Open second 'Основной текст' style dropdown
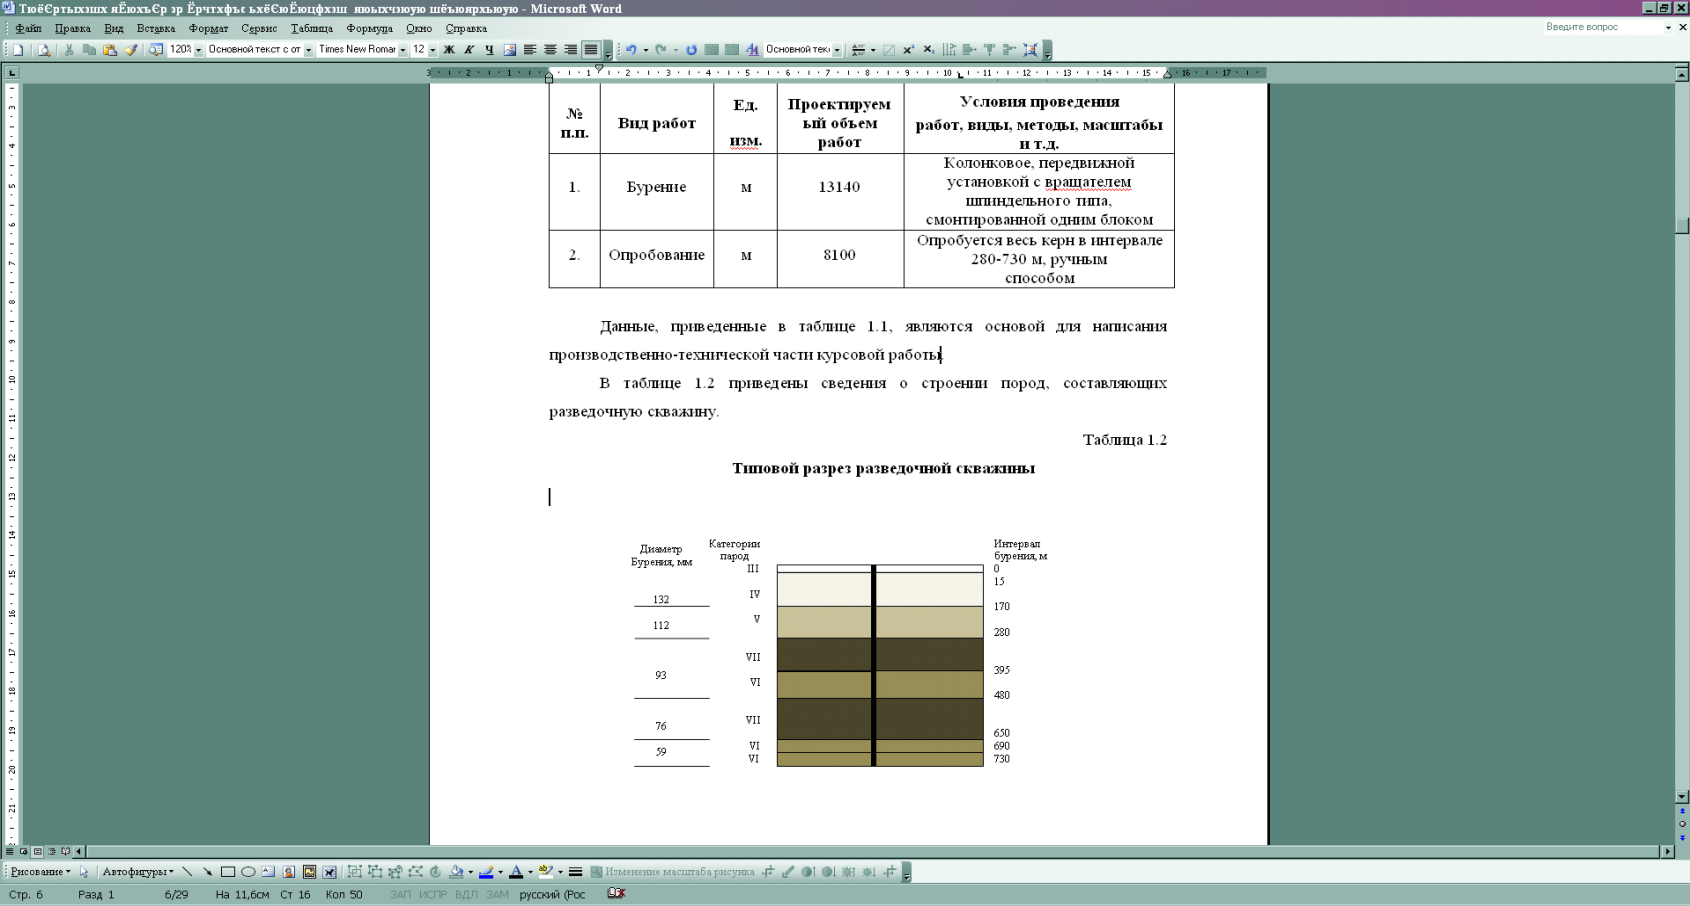The image size is (1690, 906). click(836, 50)
